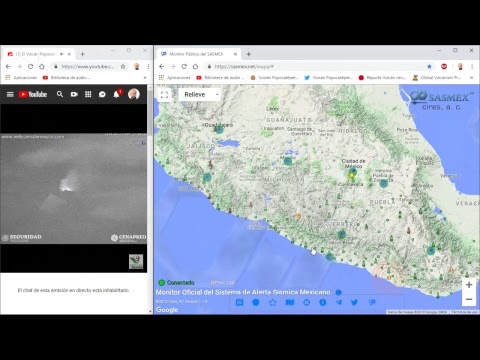Click the yellow marker at Ciudad de México
Image resolution: width=480 pixels, height=360 pixels.
[x=351, y=175]
